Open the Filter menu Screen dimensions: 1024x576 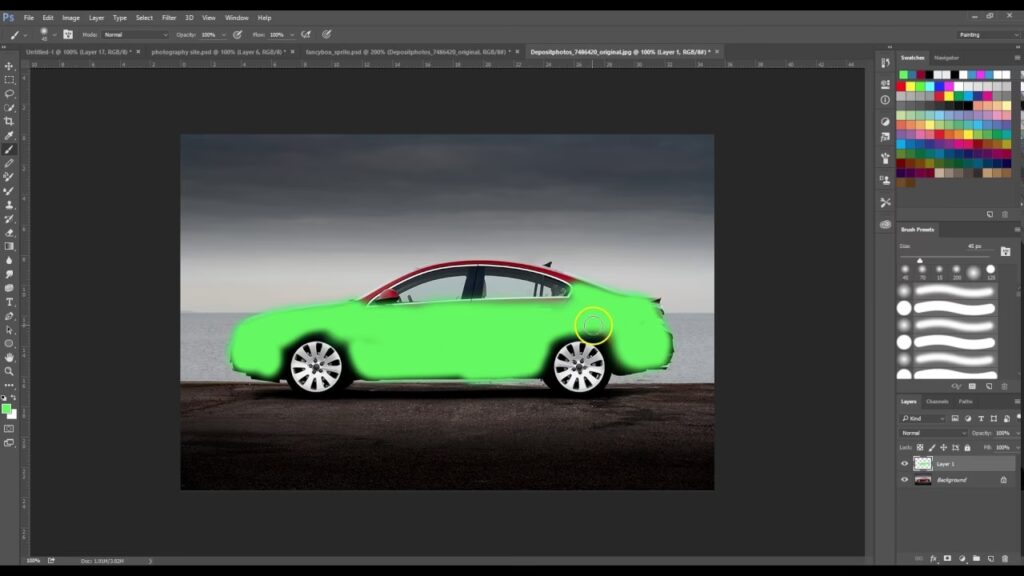click(x=169, y=17)
